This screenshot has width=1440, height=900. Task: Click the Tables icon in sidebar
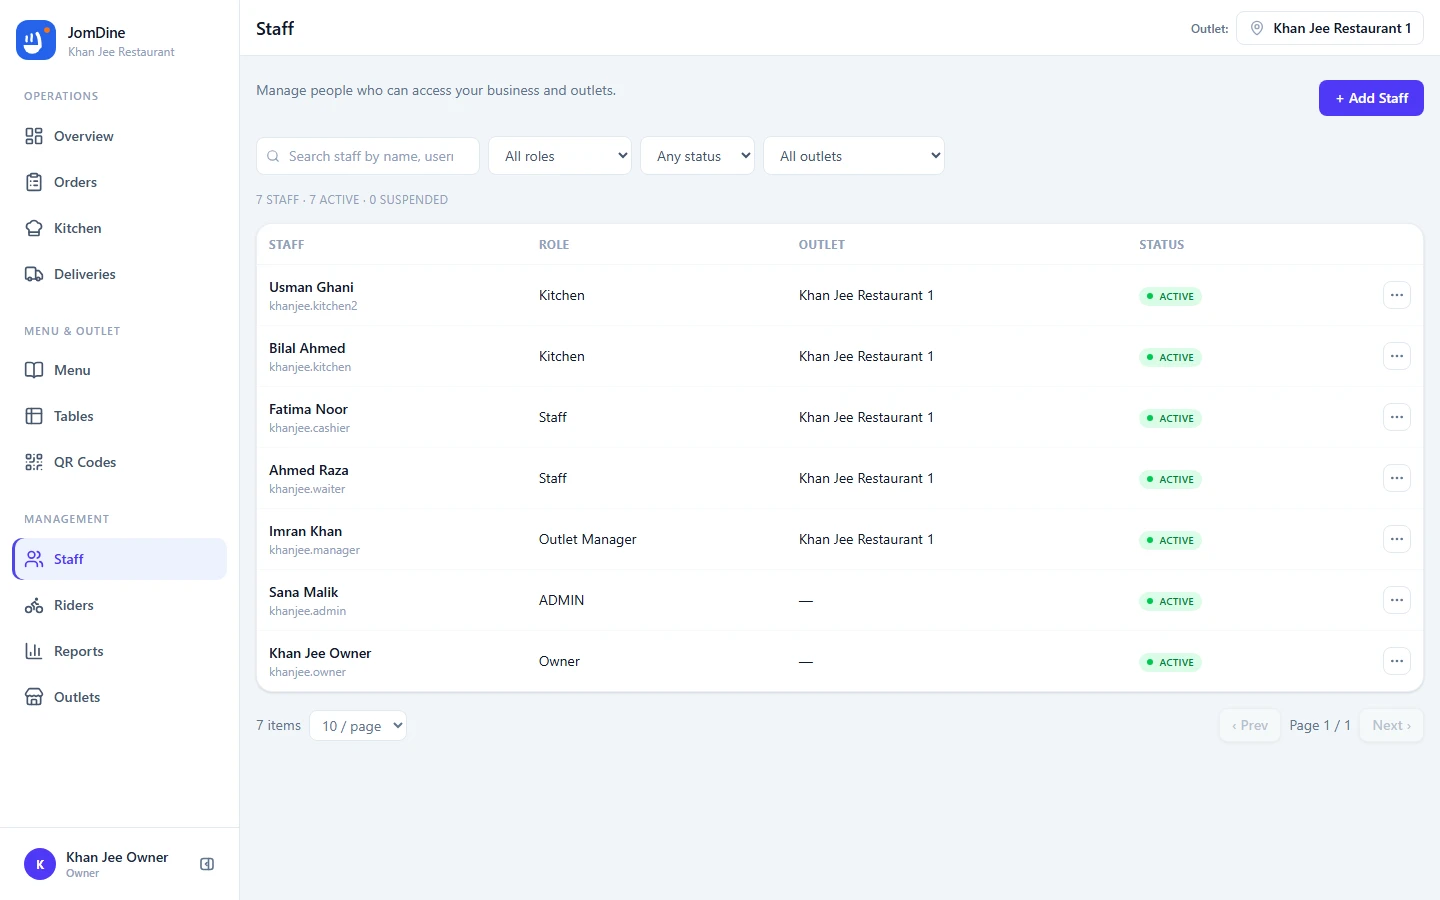click(x=34, y=416)
